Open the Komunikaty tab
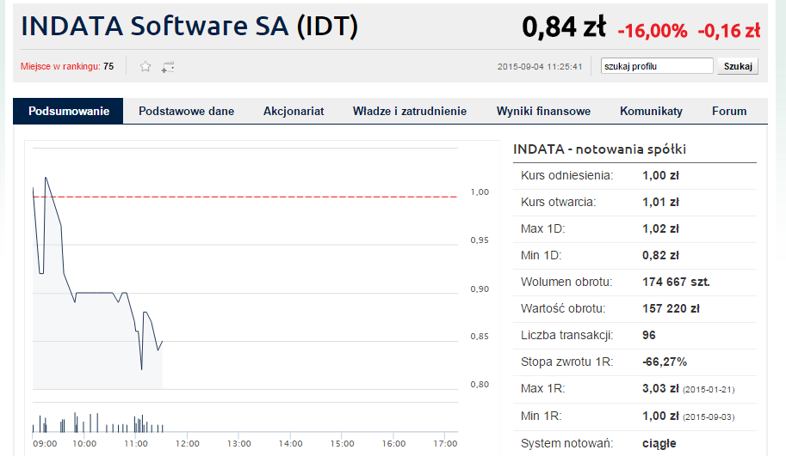Image resolution: width=786 pixels, height=456 pixels. tap(651, 111)
